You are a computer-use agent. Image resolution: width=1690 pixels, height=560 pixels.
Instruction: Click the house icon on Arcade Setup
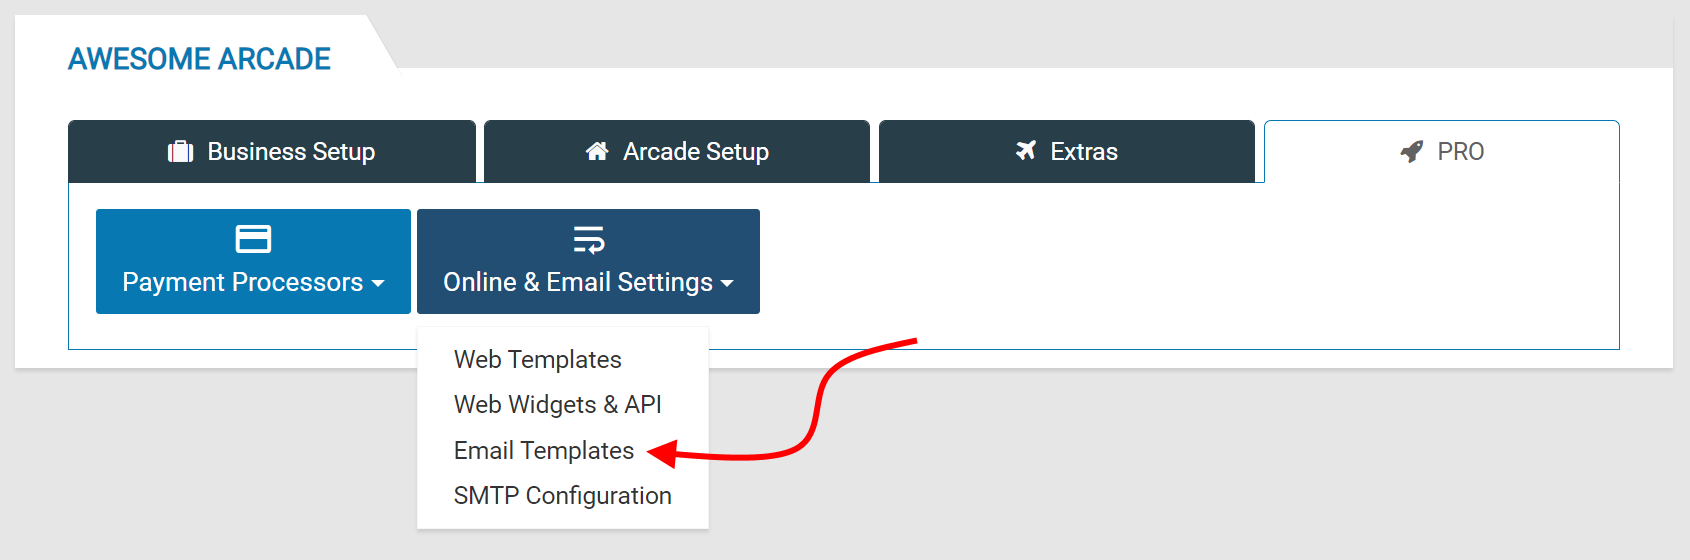[x=597, y=151]
